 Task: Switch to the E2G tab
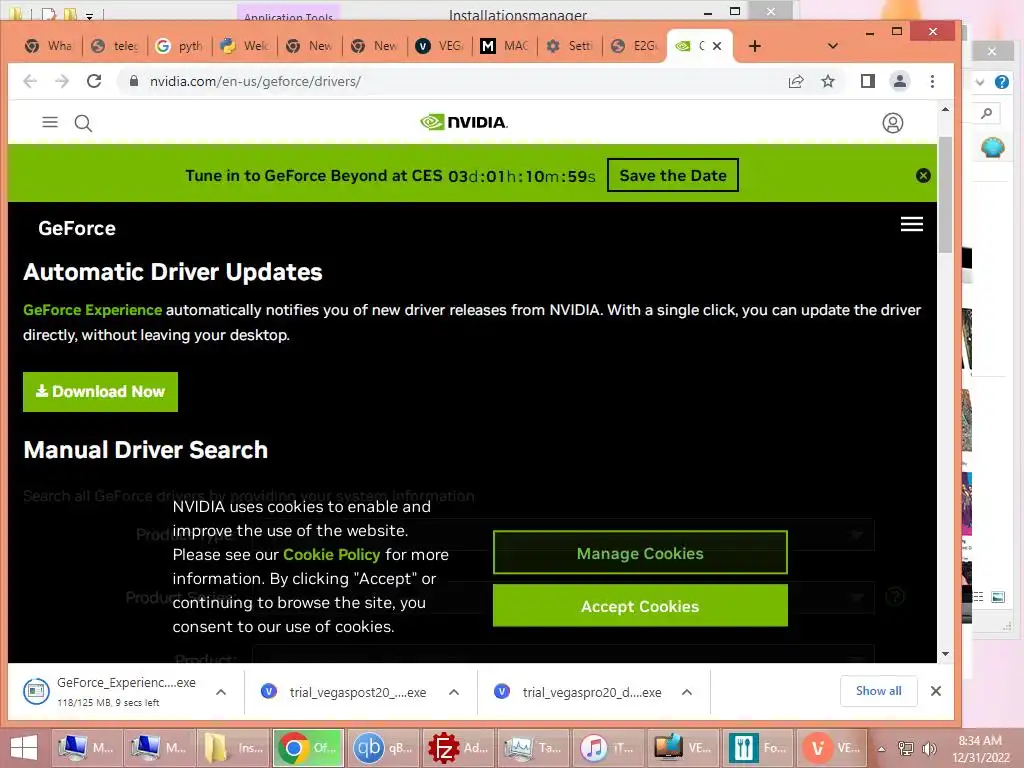(635, 46)
